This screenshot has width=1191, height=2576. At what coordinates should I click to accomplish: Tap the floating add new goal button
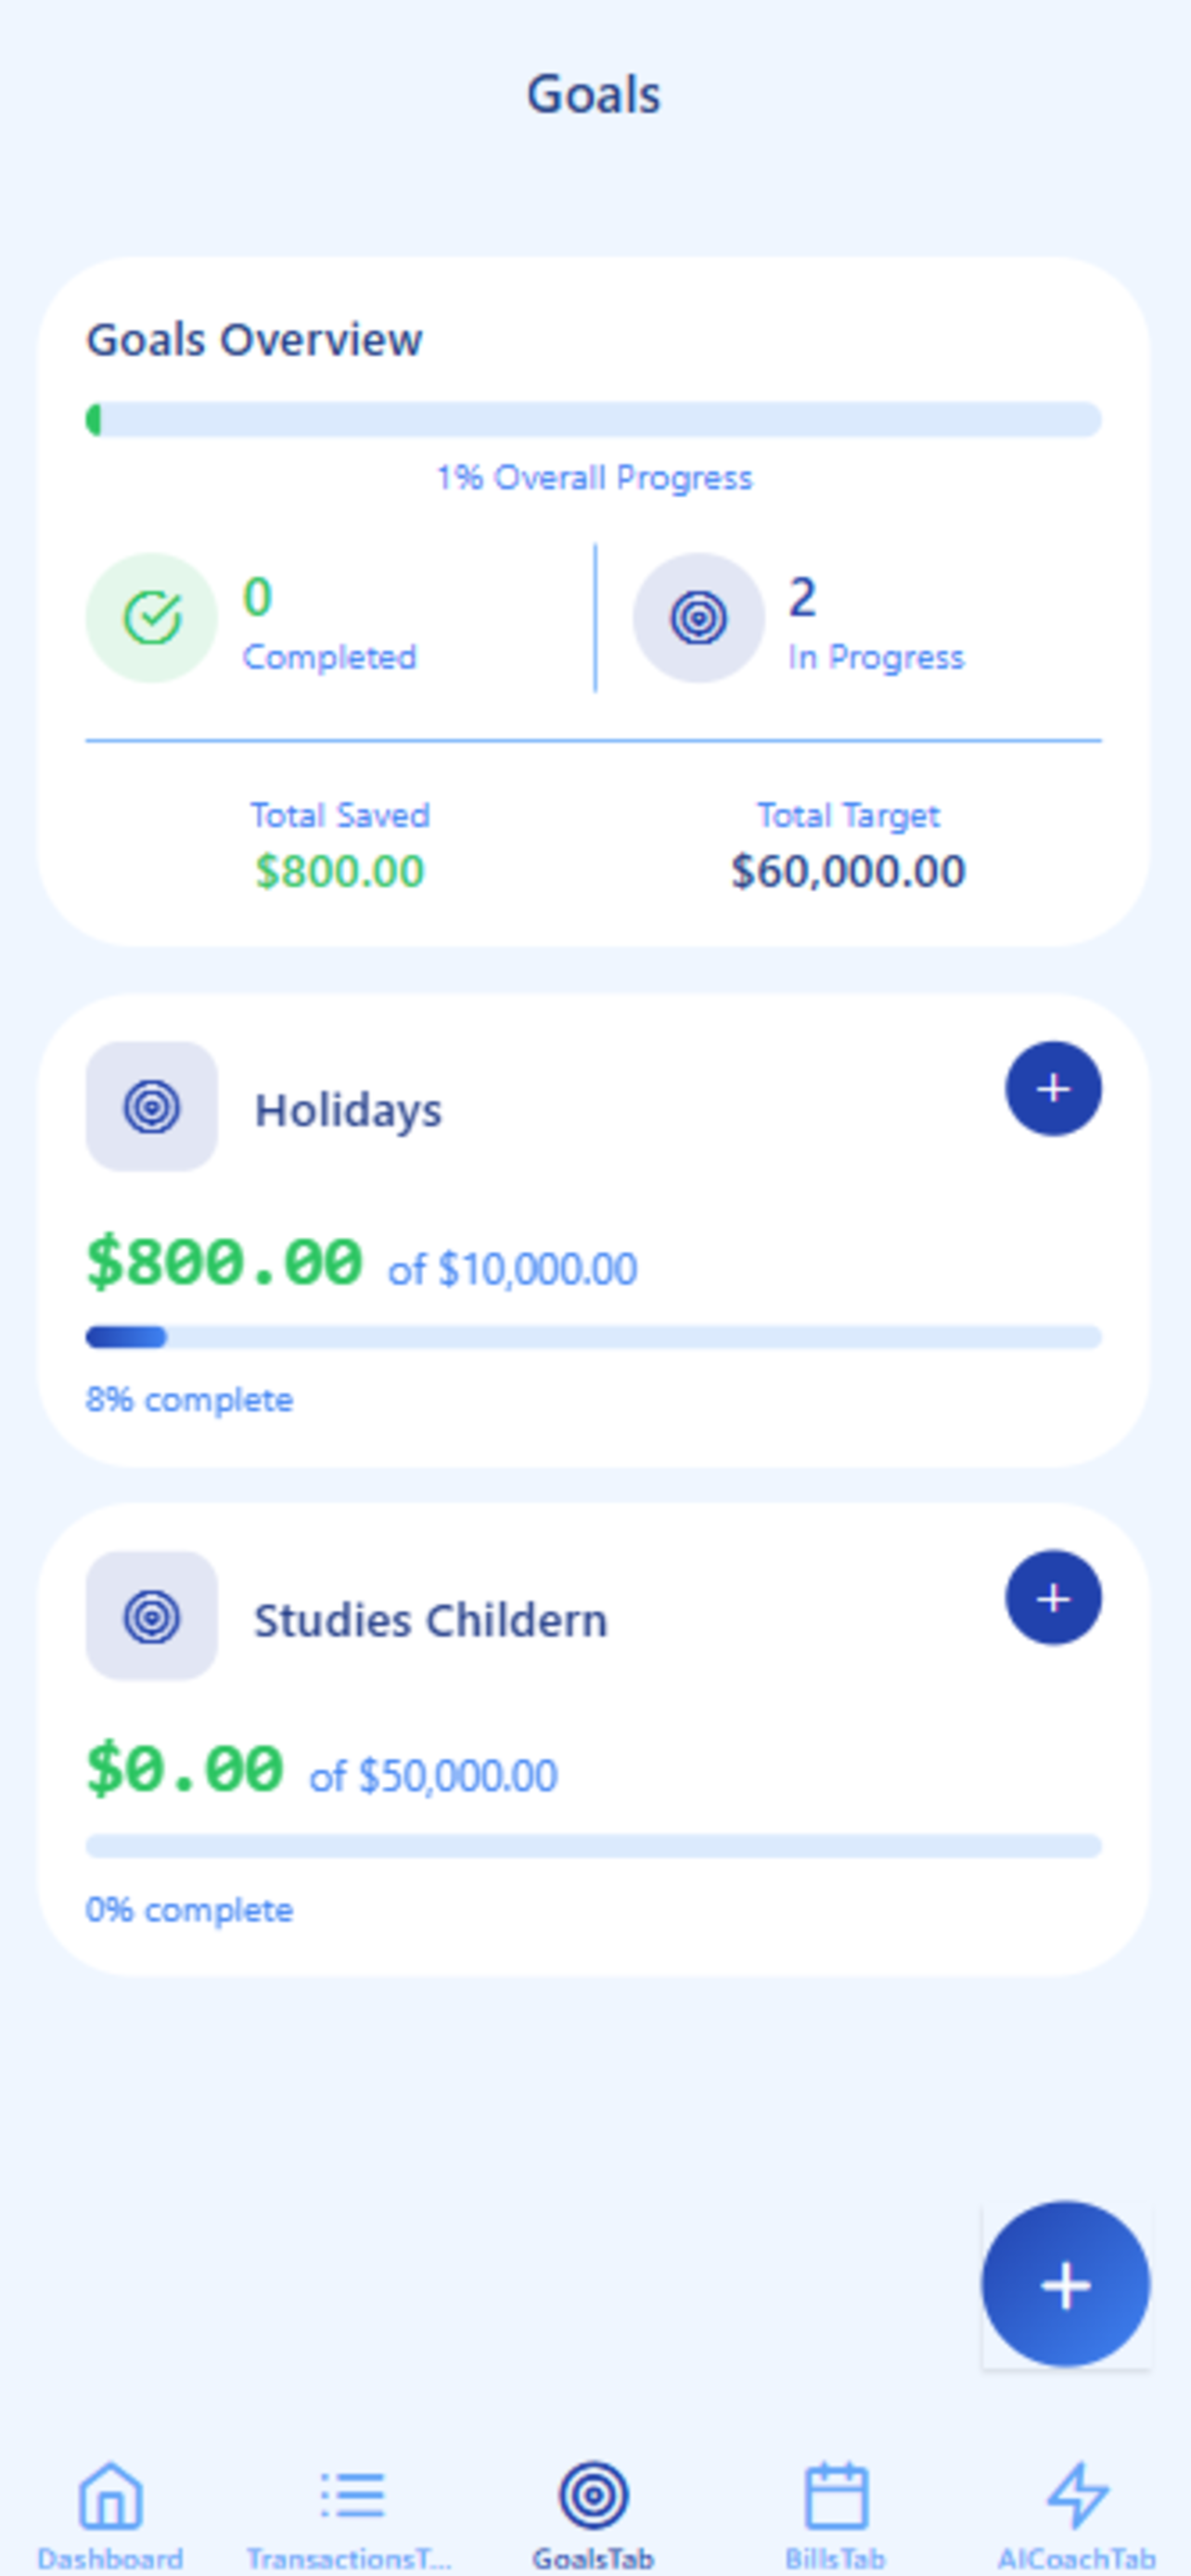[1065, 2284]
